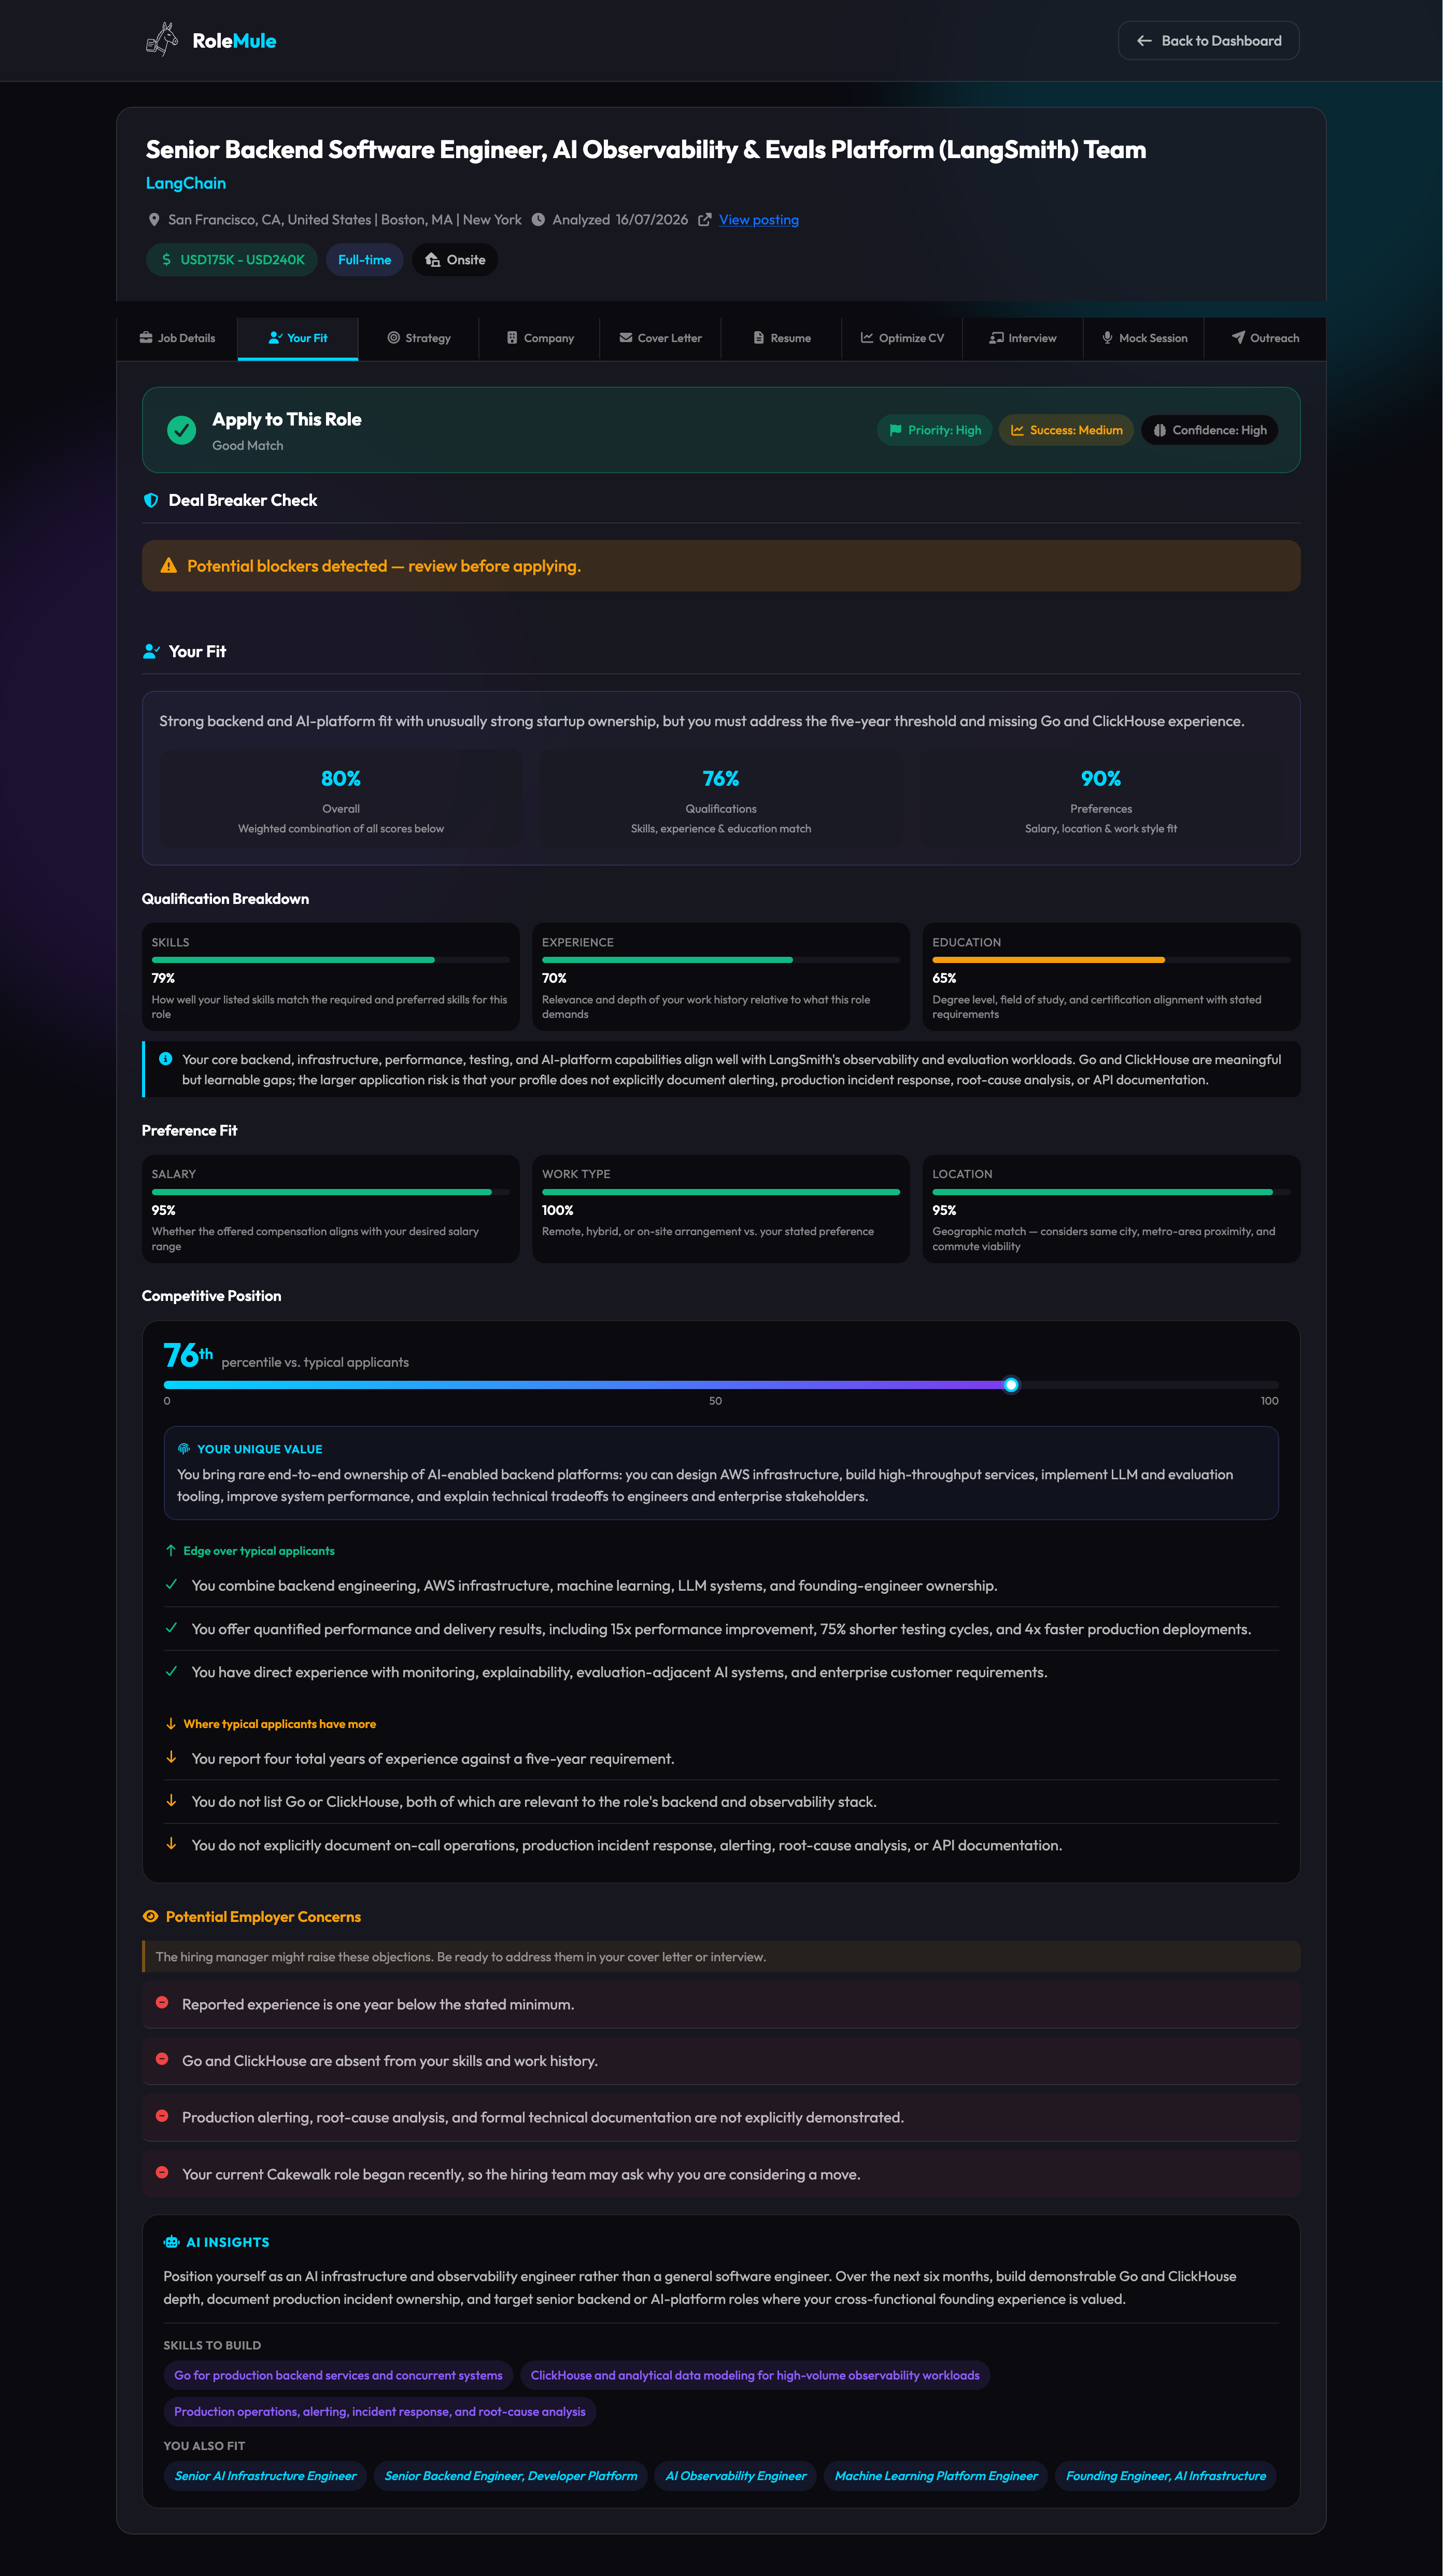Open the Mock Session tab
1443x2576 pixels.
tap(1145, 339)
